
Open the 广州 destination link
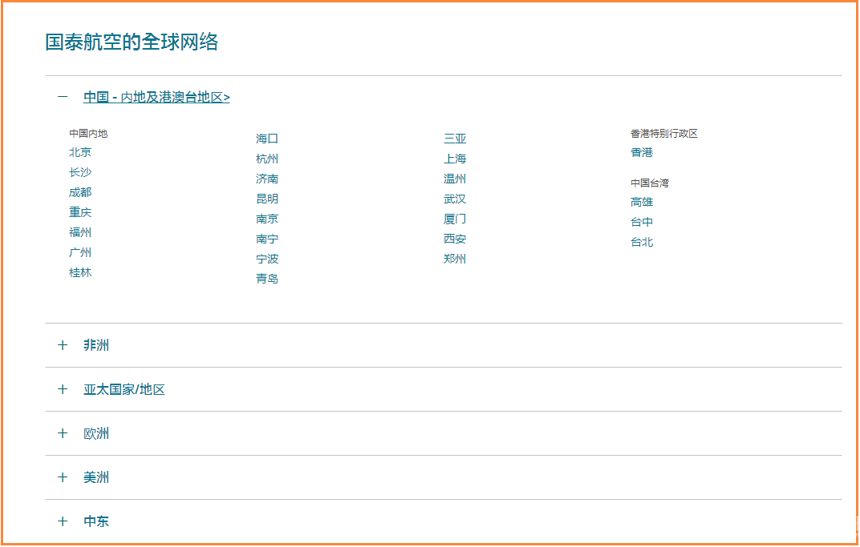80,252
